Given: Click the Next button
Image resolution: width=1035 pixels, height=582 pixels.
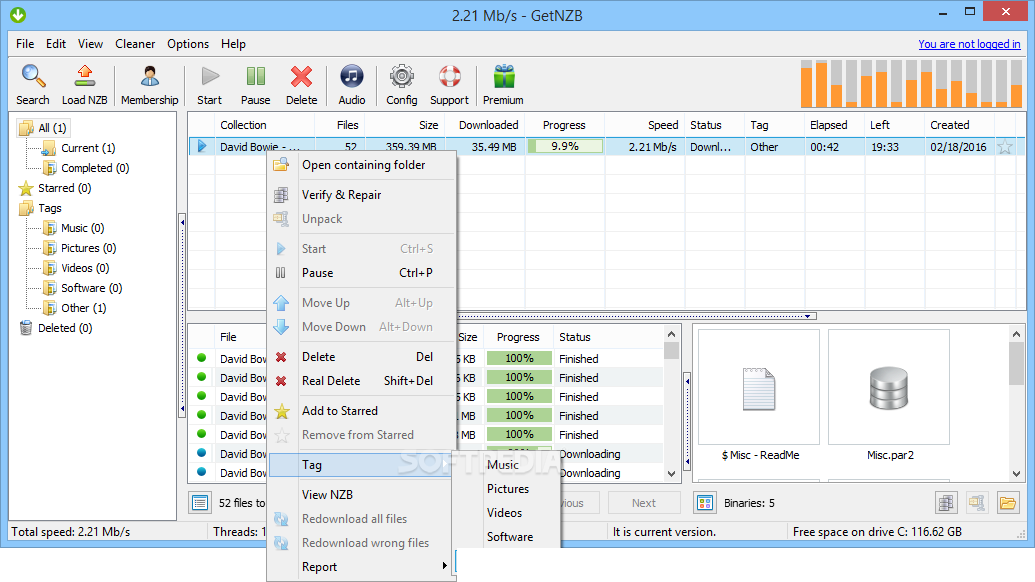Looking at the screenshot, I should click(x=644, y=503).
